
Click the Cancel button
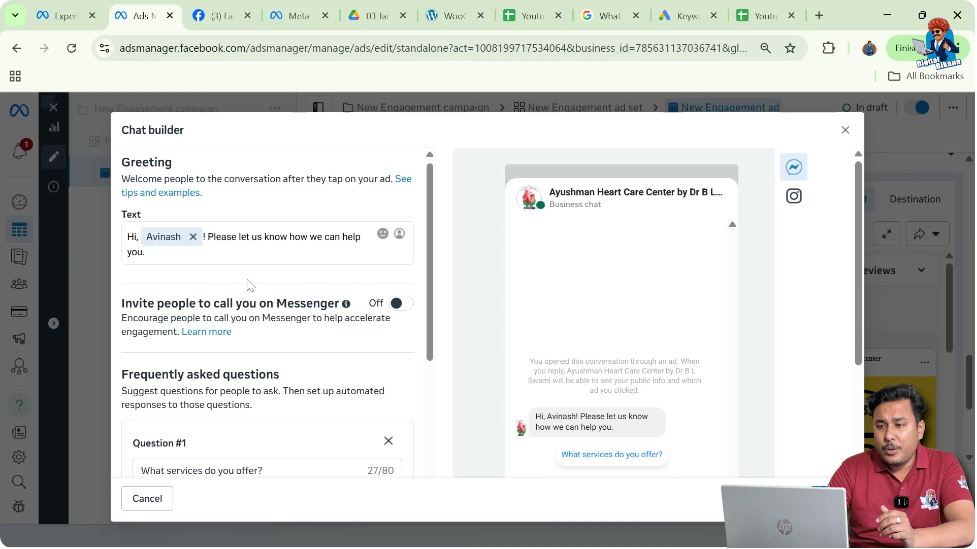point(147,499)
